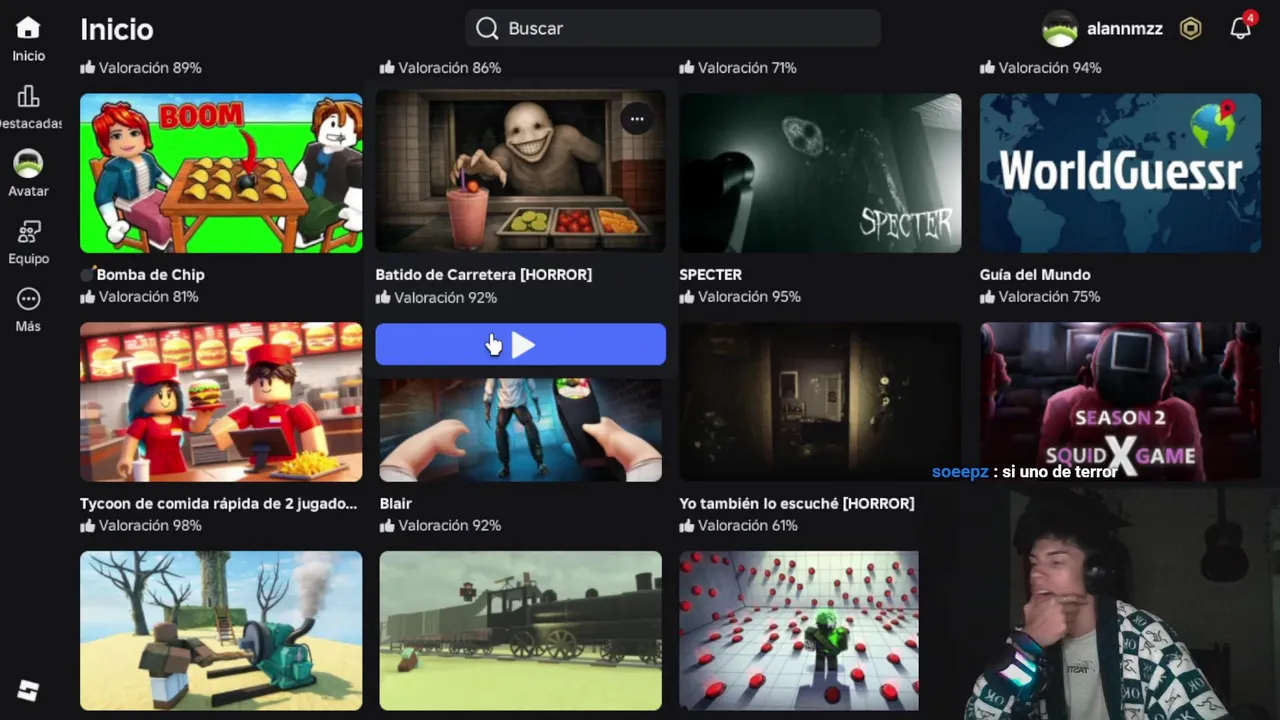Open options menu on Batido de Carretera card
This screenshot has height=720, width=1280.
637,120
